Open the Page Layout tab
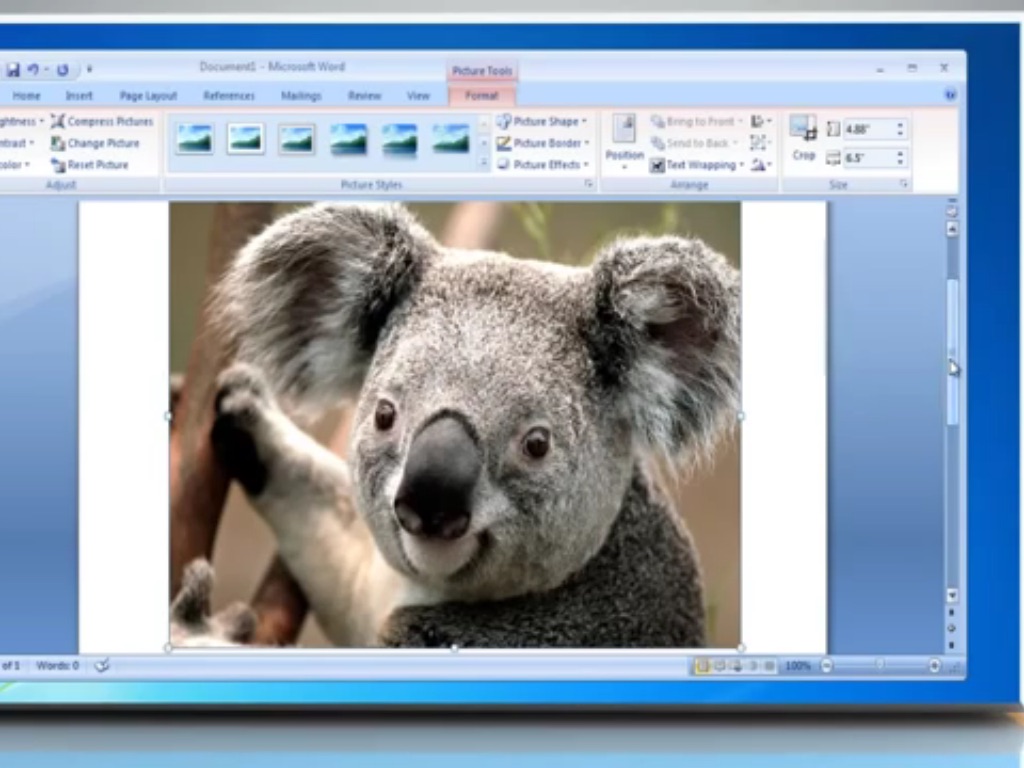 pyautogui.click(x=148, y=96)
